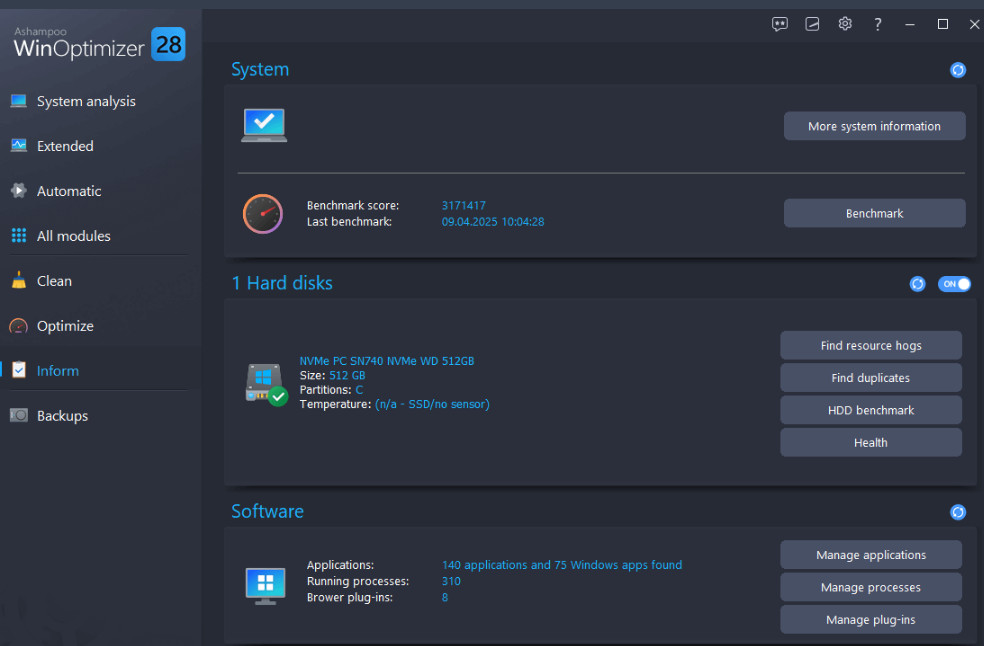
Task: Select the System analysis sidebar icon
Action: coord(18,101)
